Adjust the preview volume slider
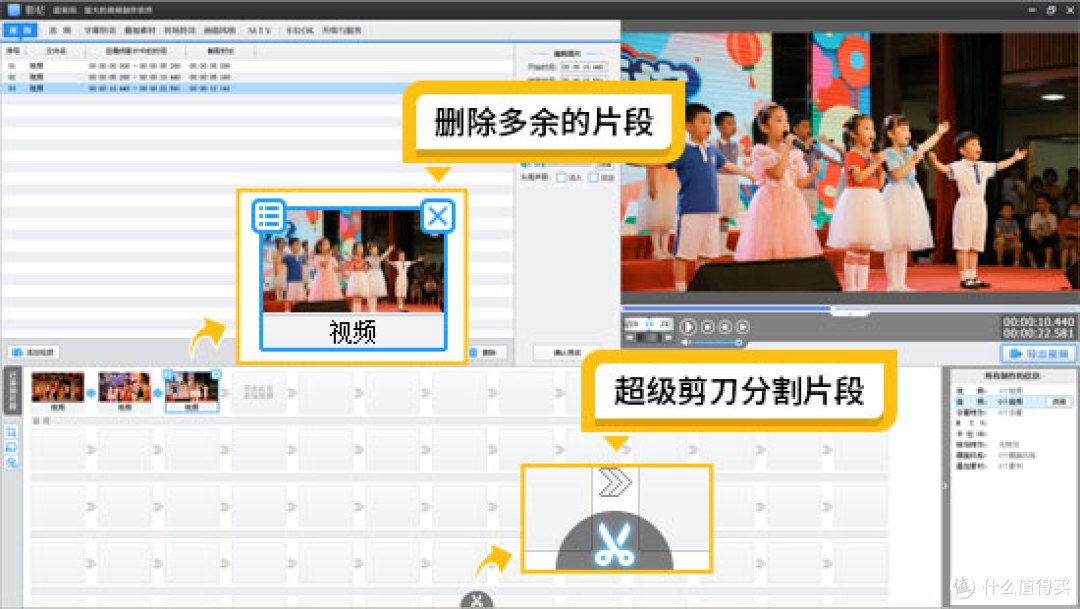The image size is (1080, 609). [x=717, y=342]
